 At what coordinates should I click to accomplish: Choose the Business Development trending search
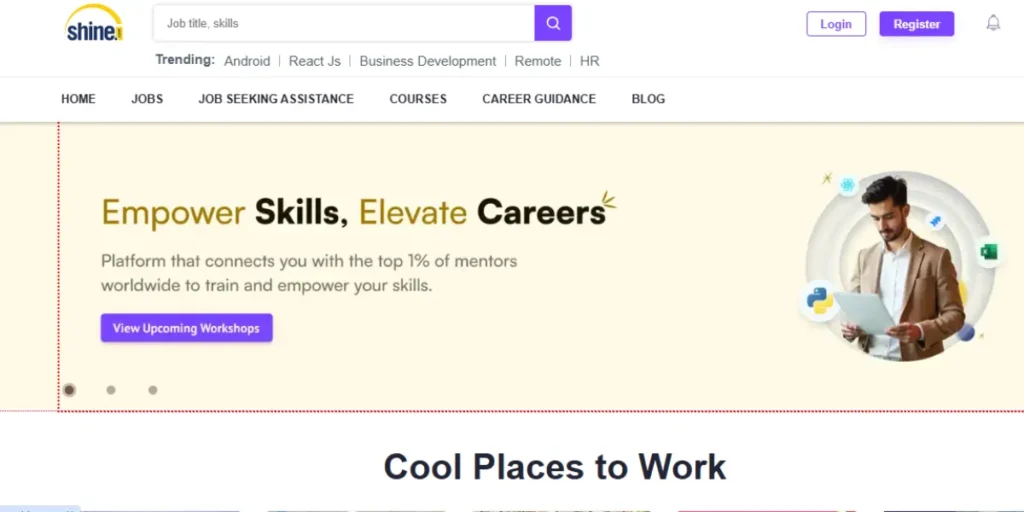click(x=428, y=61)
